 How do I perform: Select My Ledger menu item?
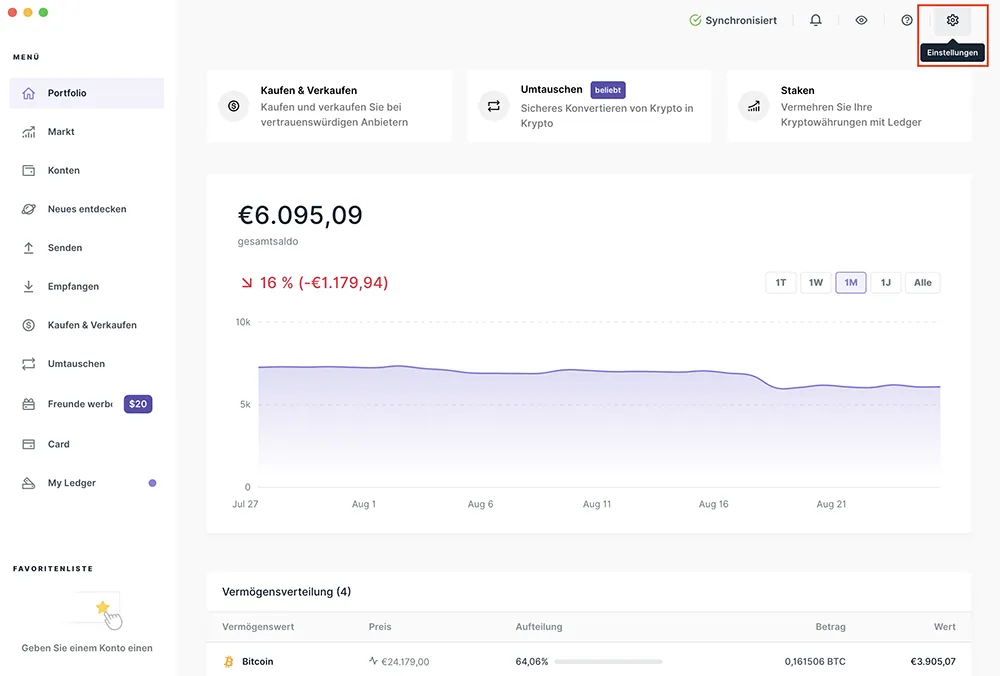(x=87, y=483)
